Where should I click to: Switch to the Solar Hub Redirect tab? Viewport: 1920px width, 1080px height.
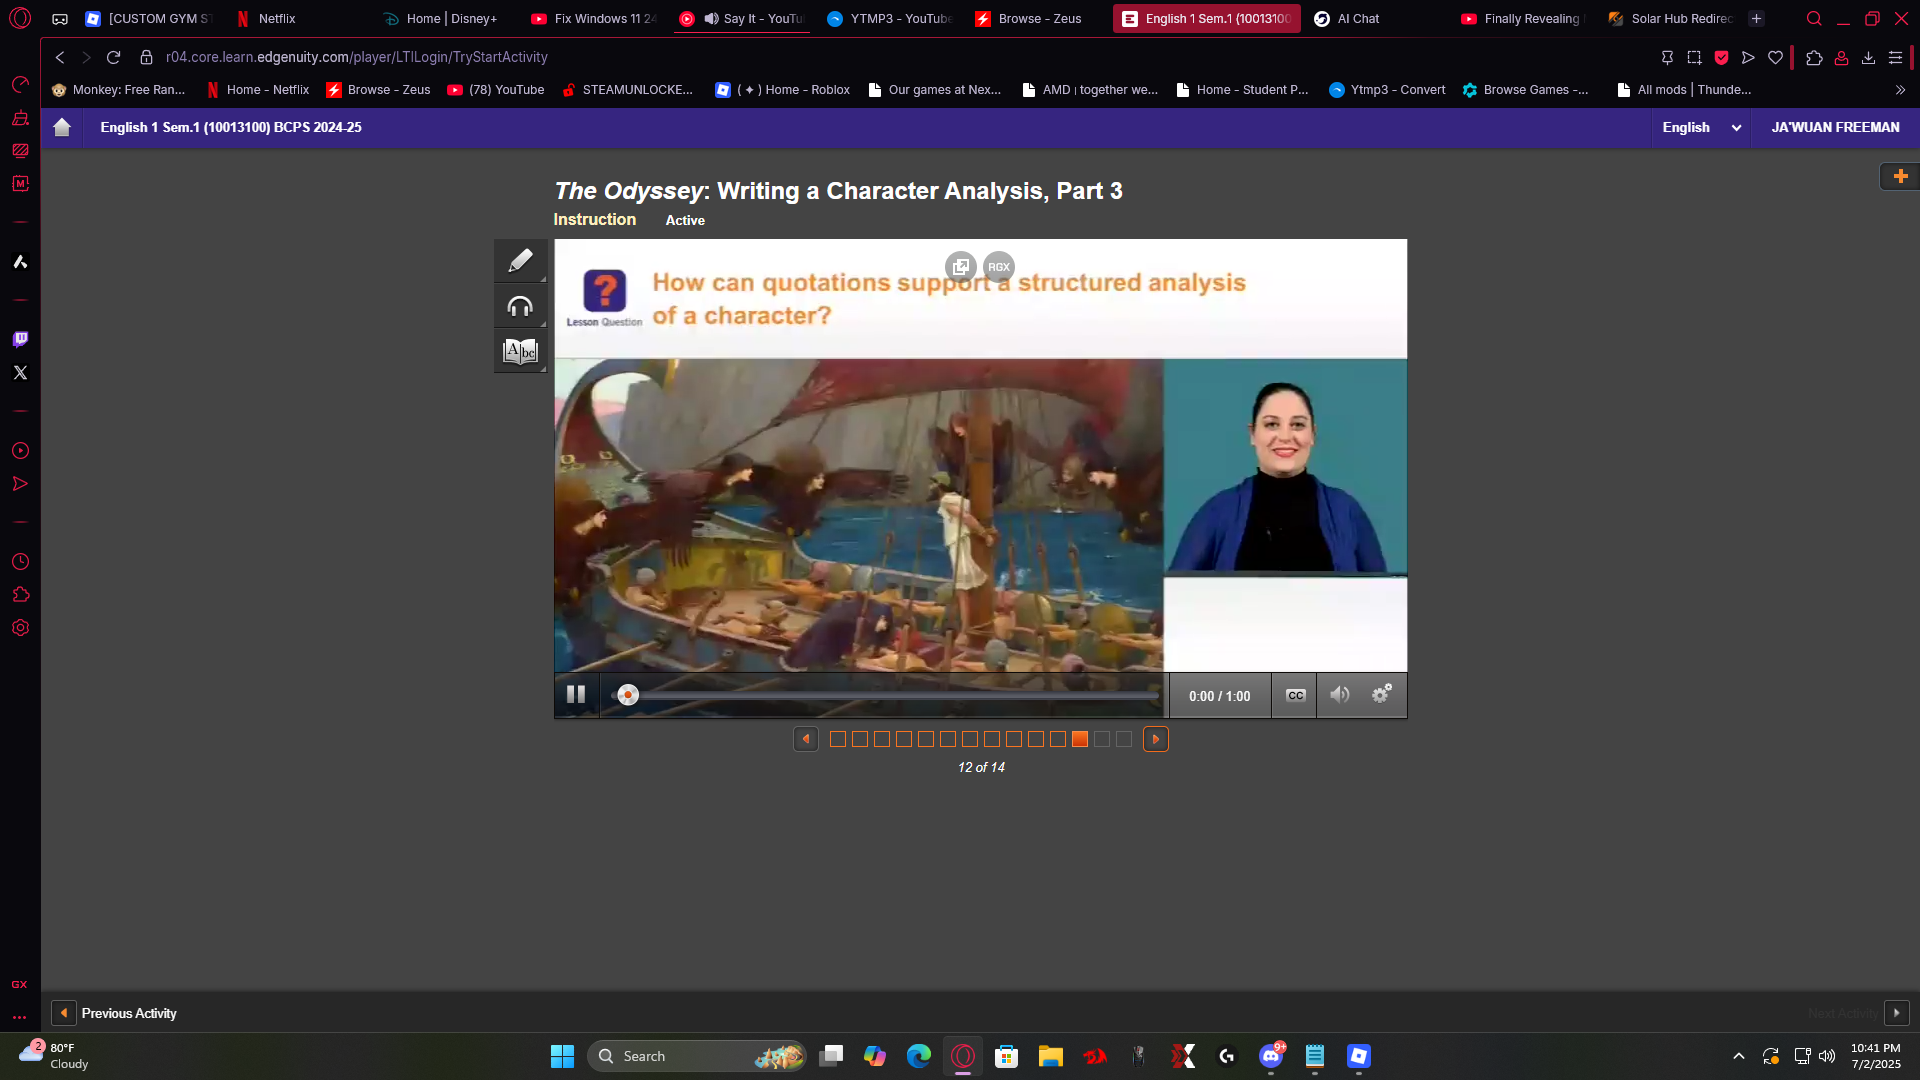[1669, 18]
